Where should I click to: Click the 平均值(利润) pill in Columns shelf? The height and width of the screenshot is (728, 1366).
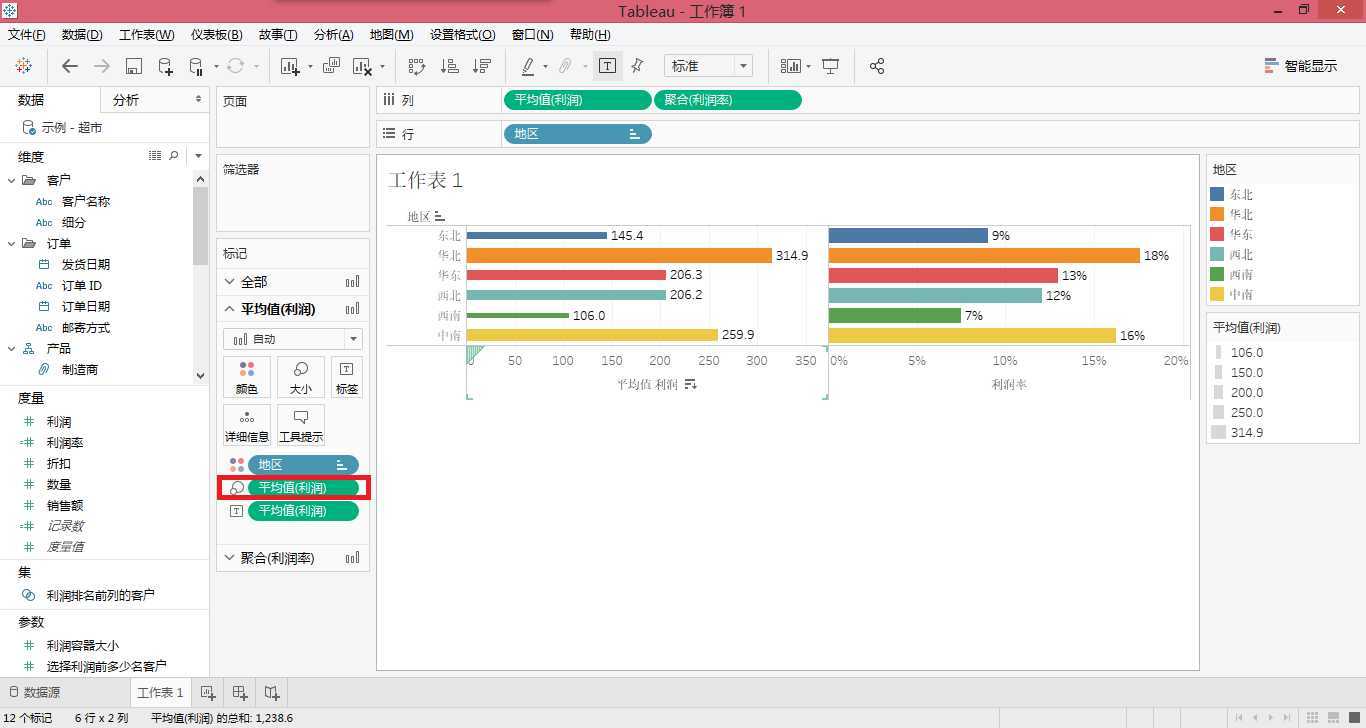pyautogui.click(x=577, y=100)
